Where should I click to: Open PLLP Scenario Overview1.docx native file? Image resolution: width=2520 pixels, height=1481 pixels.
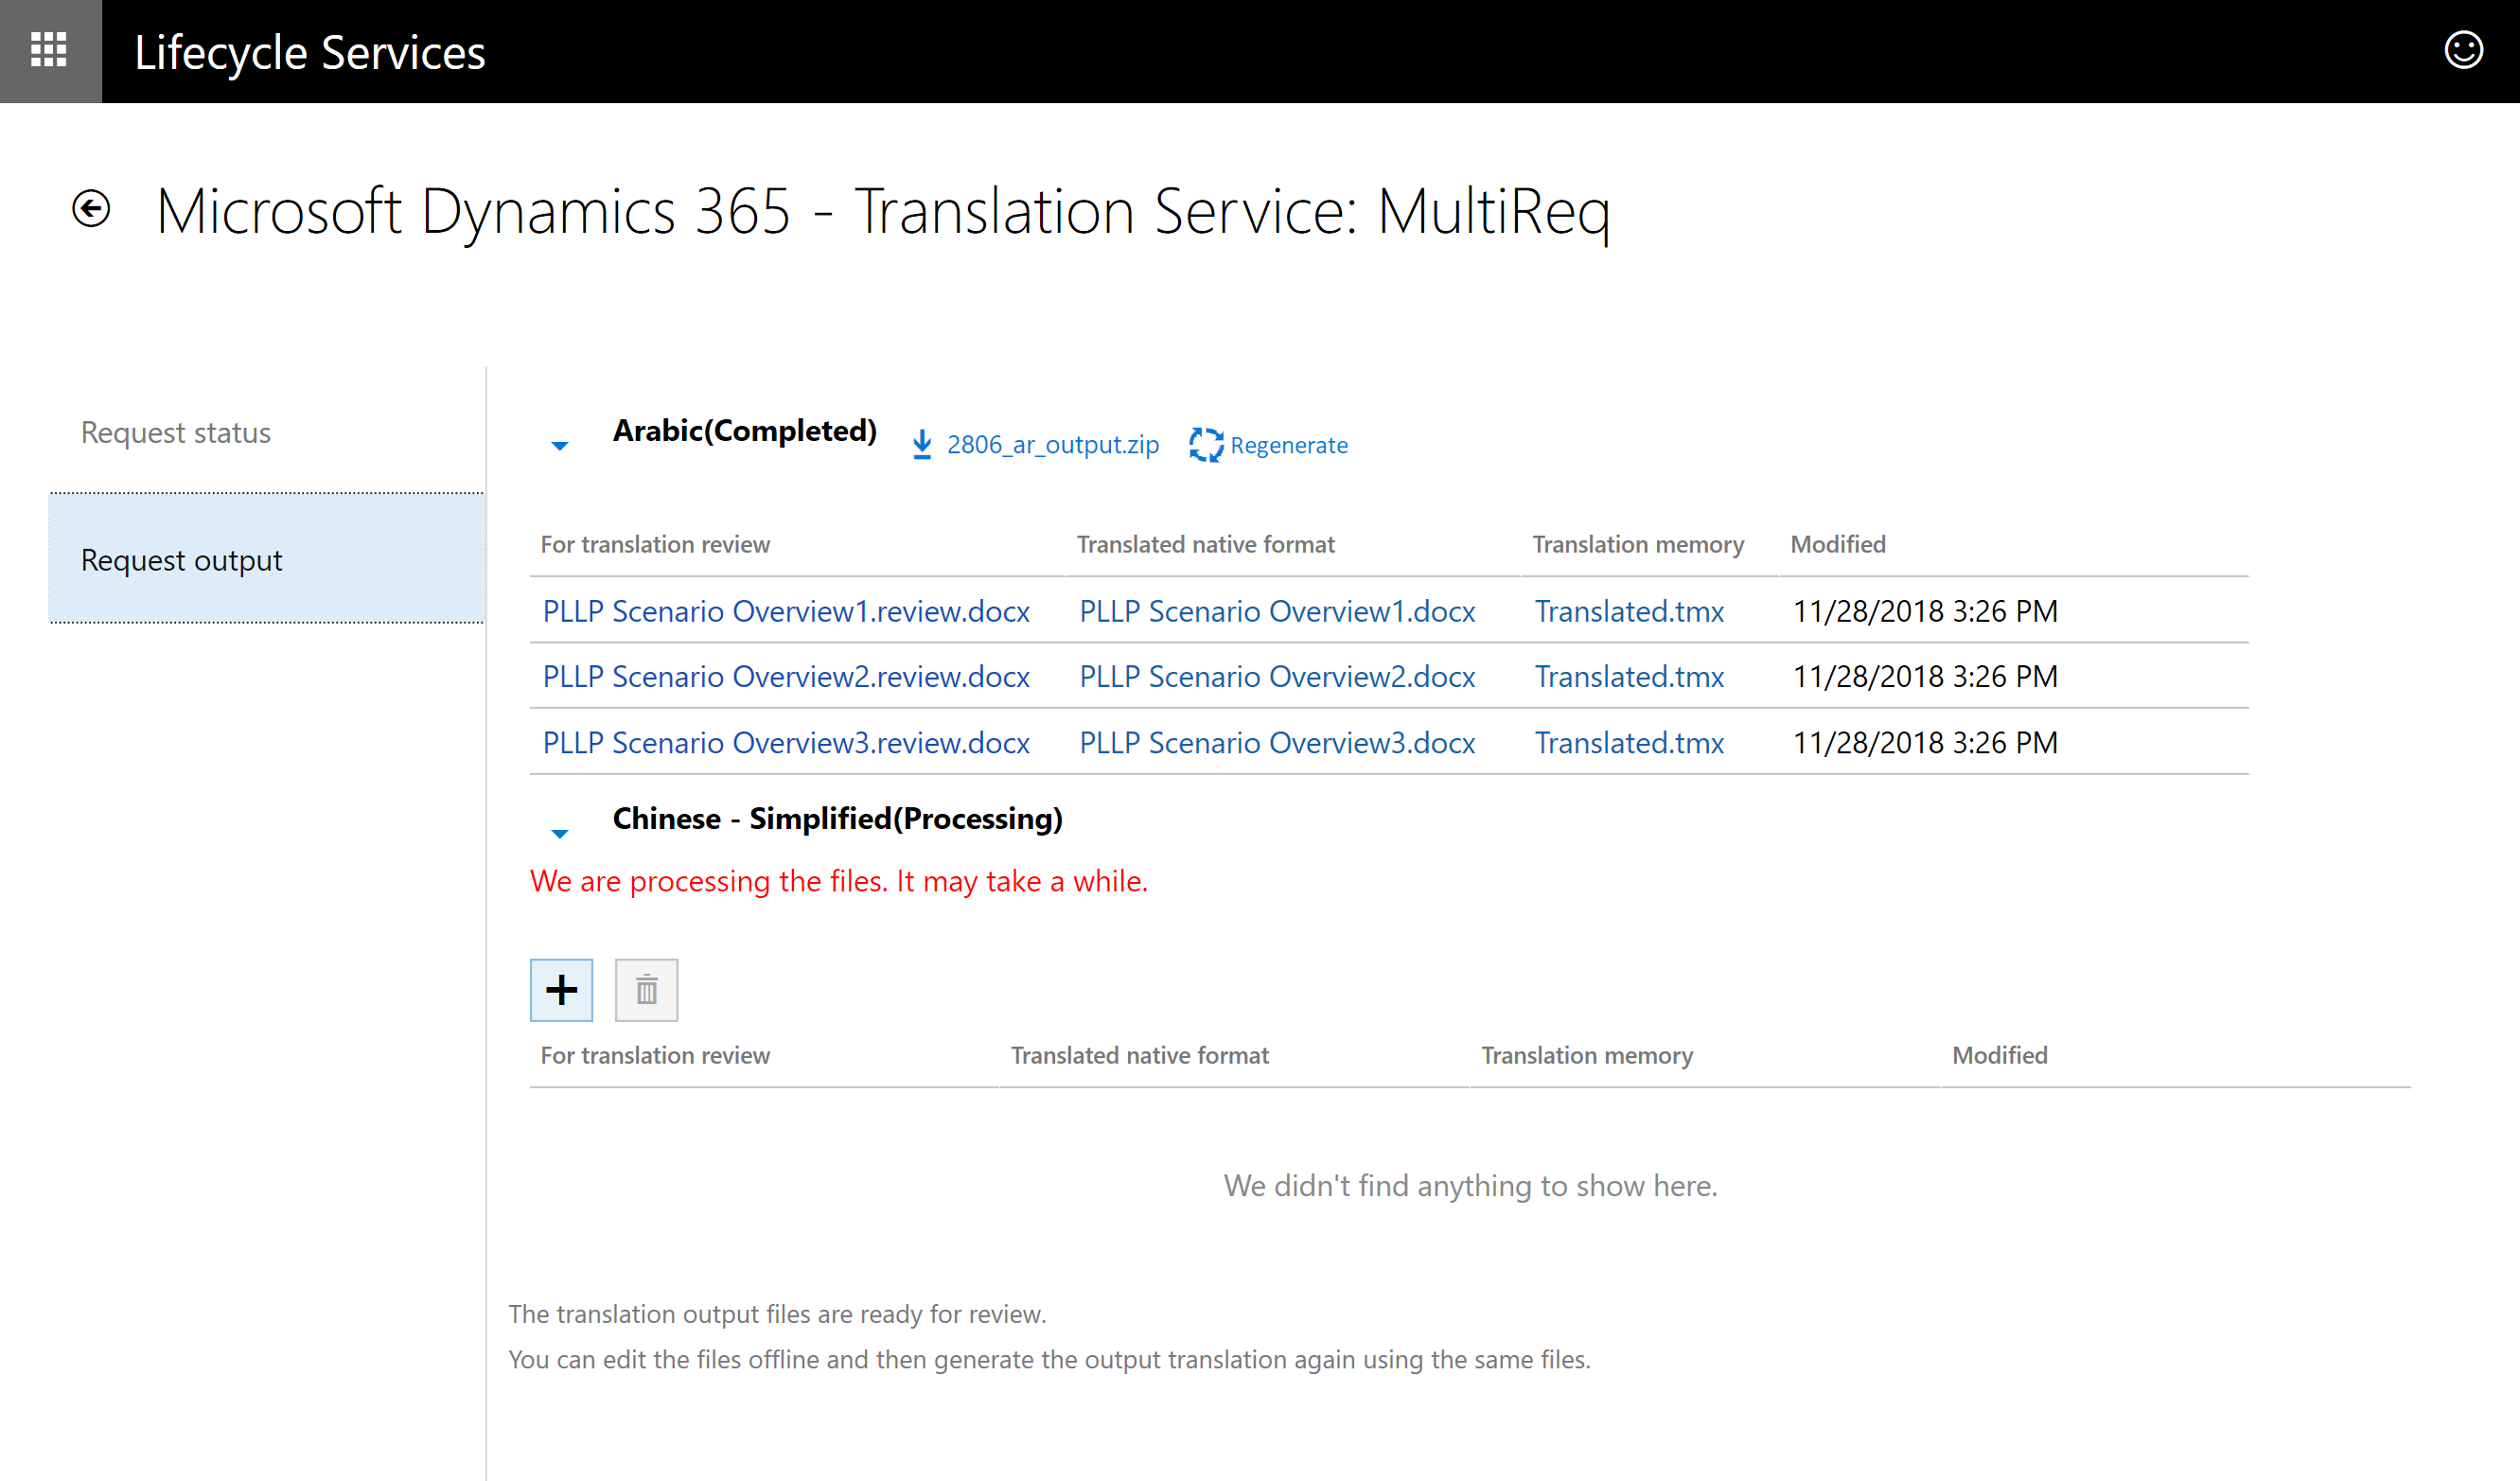click(1277, 611)
